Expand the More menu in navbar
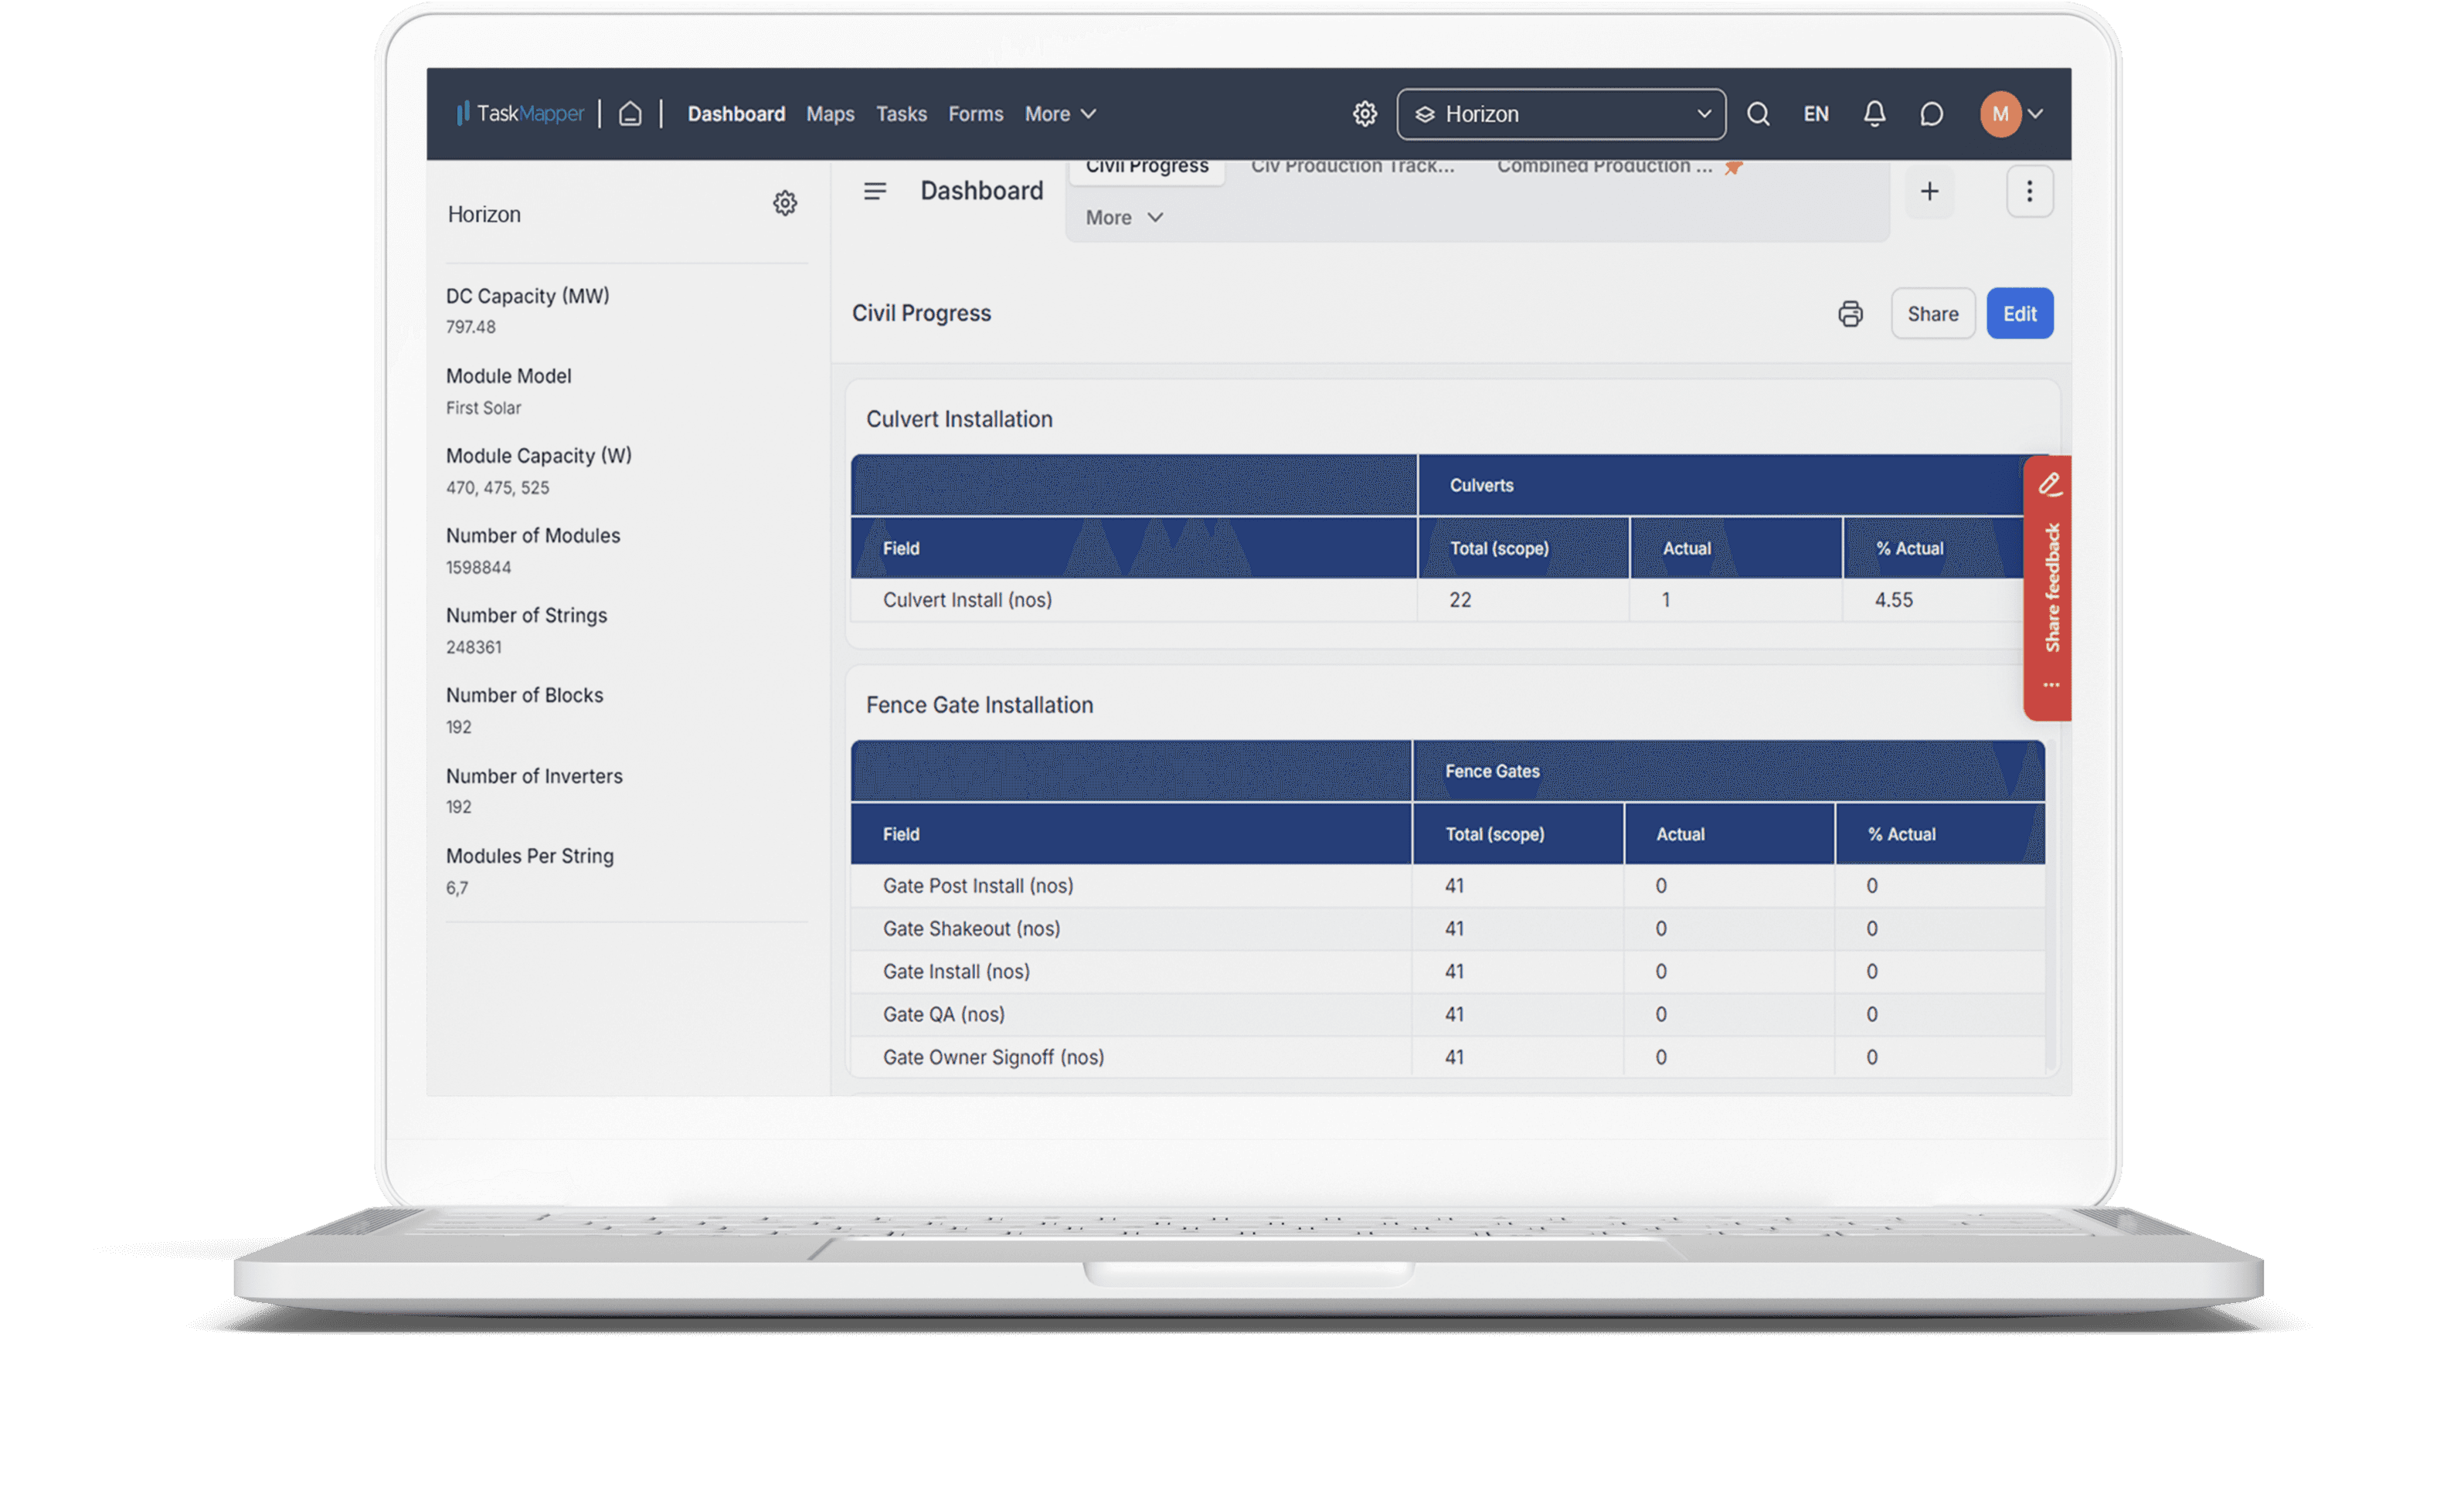The image size is (2464, 1500). [x=1060, y=114]
